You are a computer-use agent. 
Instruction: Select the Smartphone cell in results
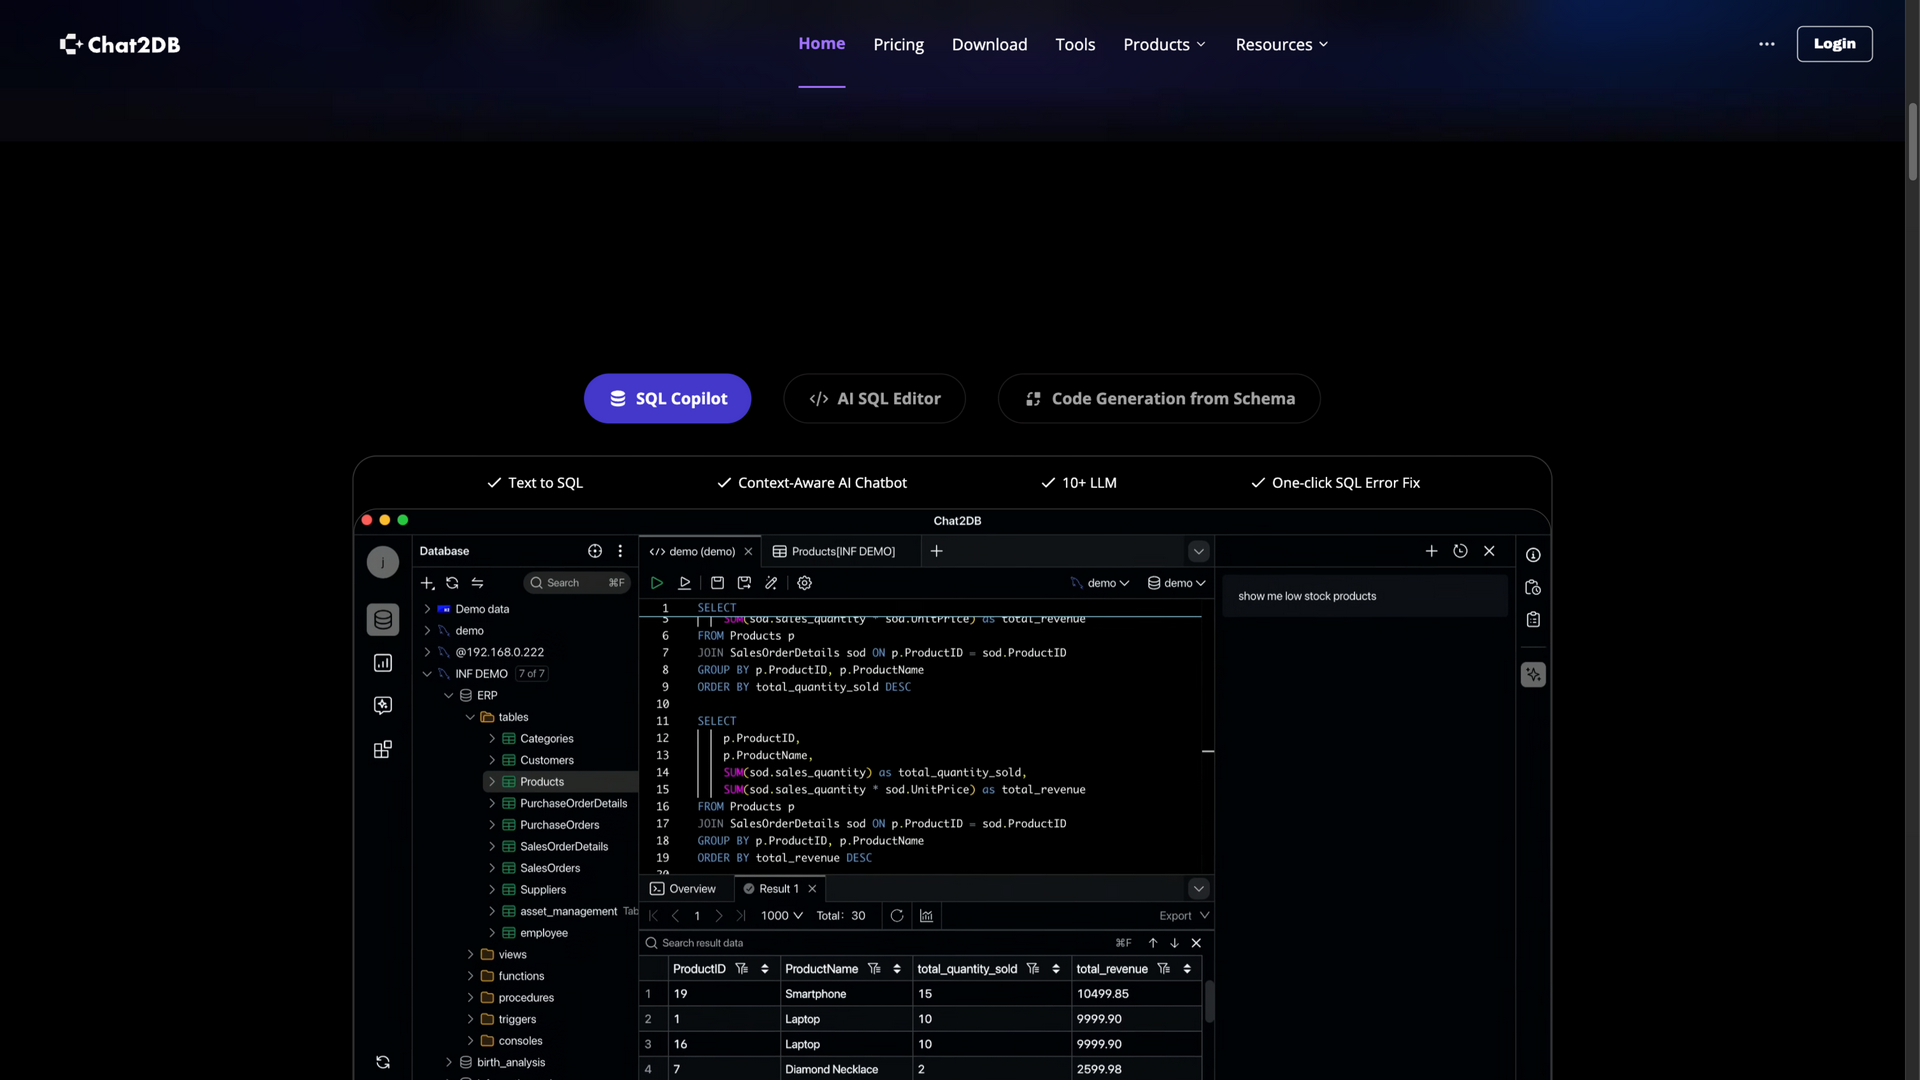(846, 994)
